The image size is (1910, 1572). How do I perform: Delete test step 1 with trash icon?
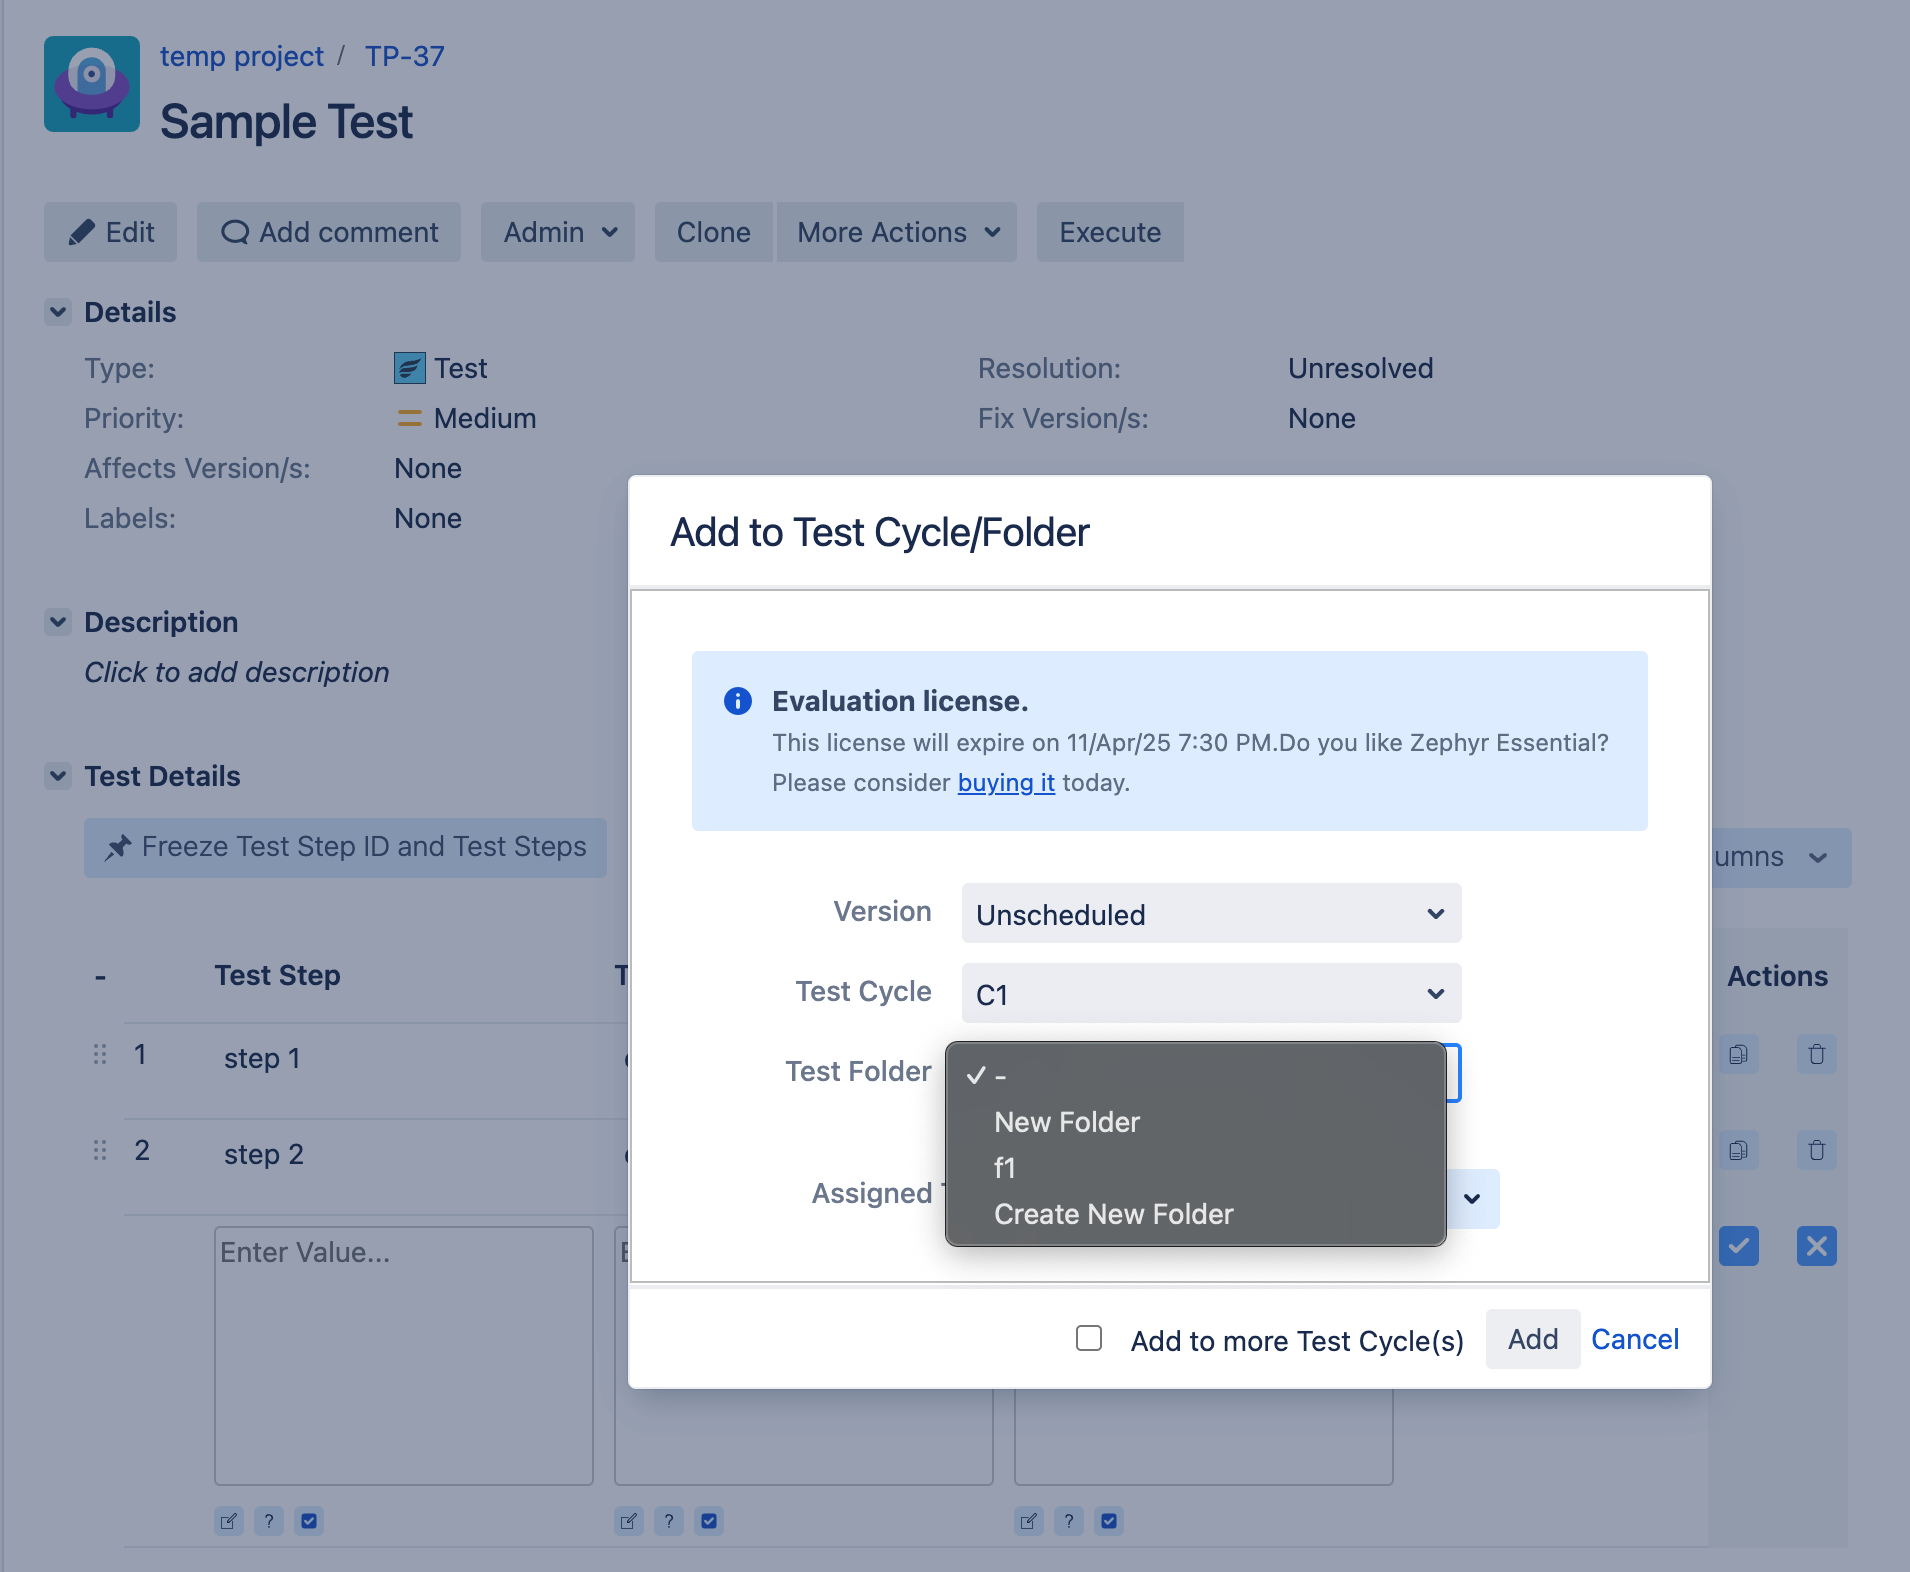[1817, 1054]
